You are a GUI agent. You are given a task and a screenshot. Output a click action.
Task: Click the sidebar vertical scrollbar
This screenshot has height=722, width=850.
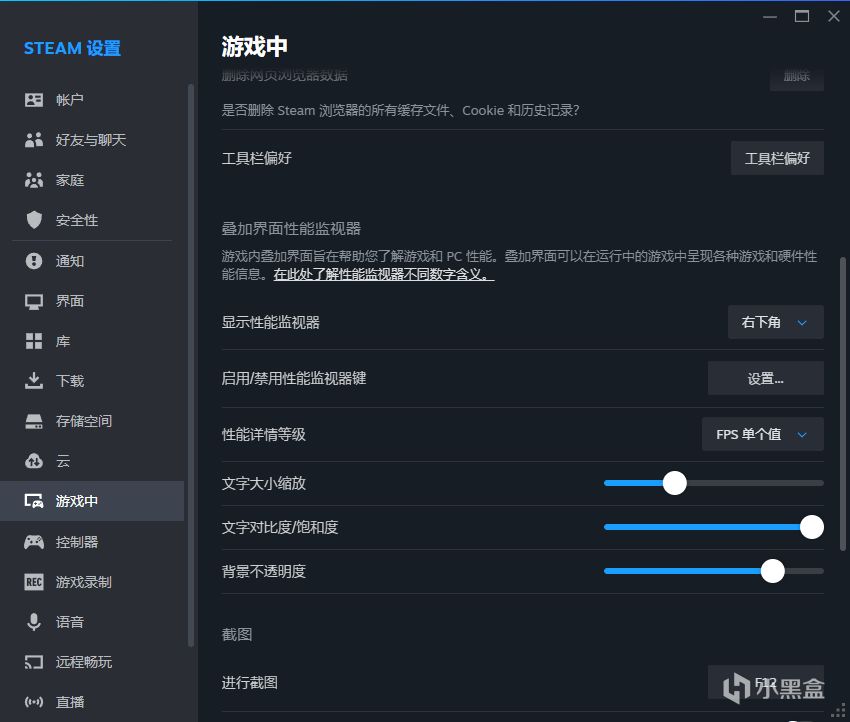(x=190, y=365)
